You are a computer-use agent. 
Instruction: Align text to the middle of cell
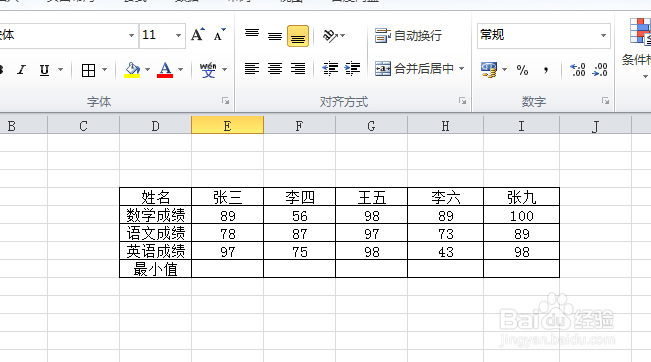274,36
